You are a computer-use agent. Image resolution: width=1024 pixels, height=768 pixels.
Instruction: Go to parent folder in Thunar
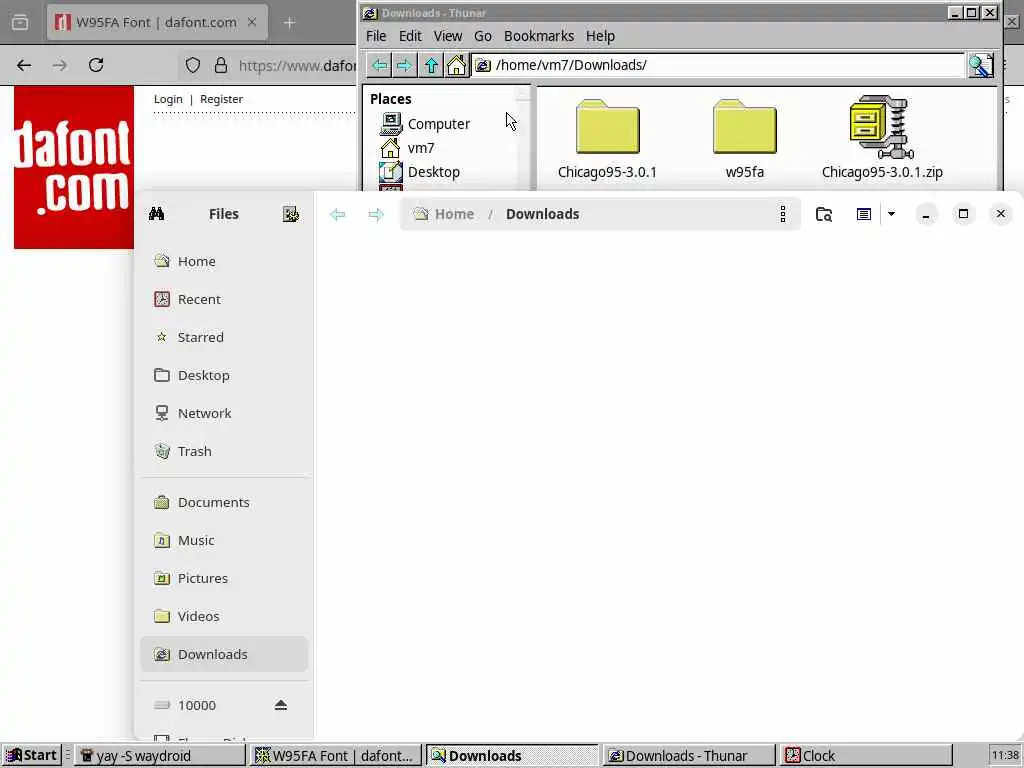click(x=430, y=65)
